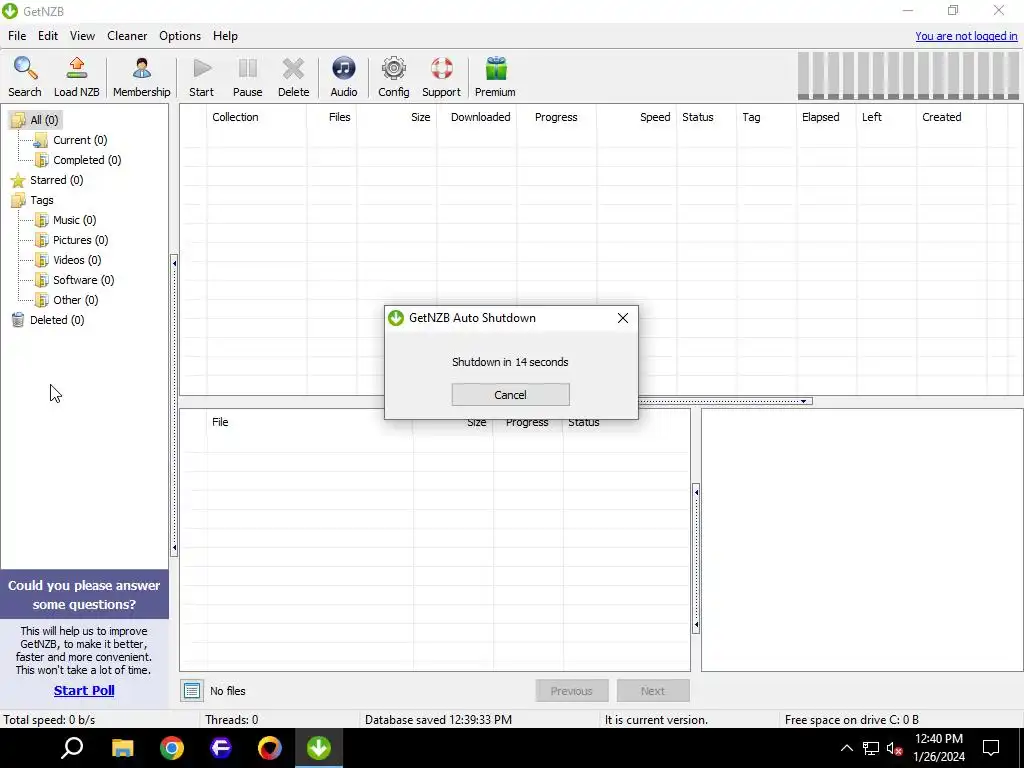Open the Membership toolbar icon

(141, 77)
